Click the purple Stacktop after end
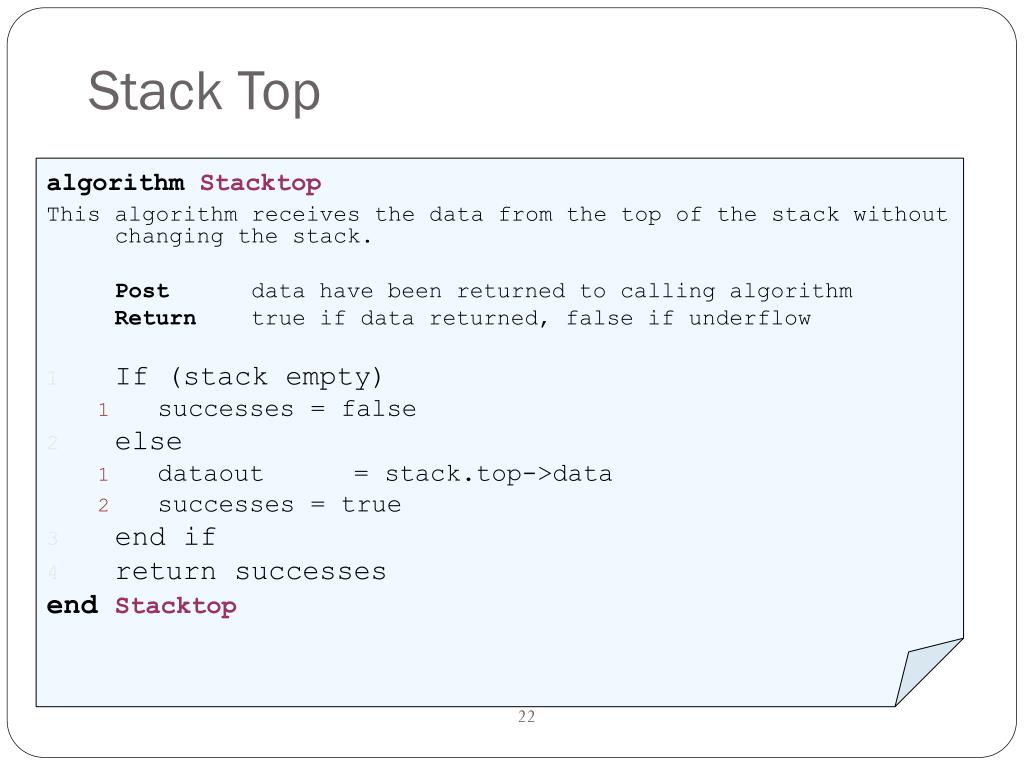Screen dimensions: 1024x768 click(176, 605)
